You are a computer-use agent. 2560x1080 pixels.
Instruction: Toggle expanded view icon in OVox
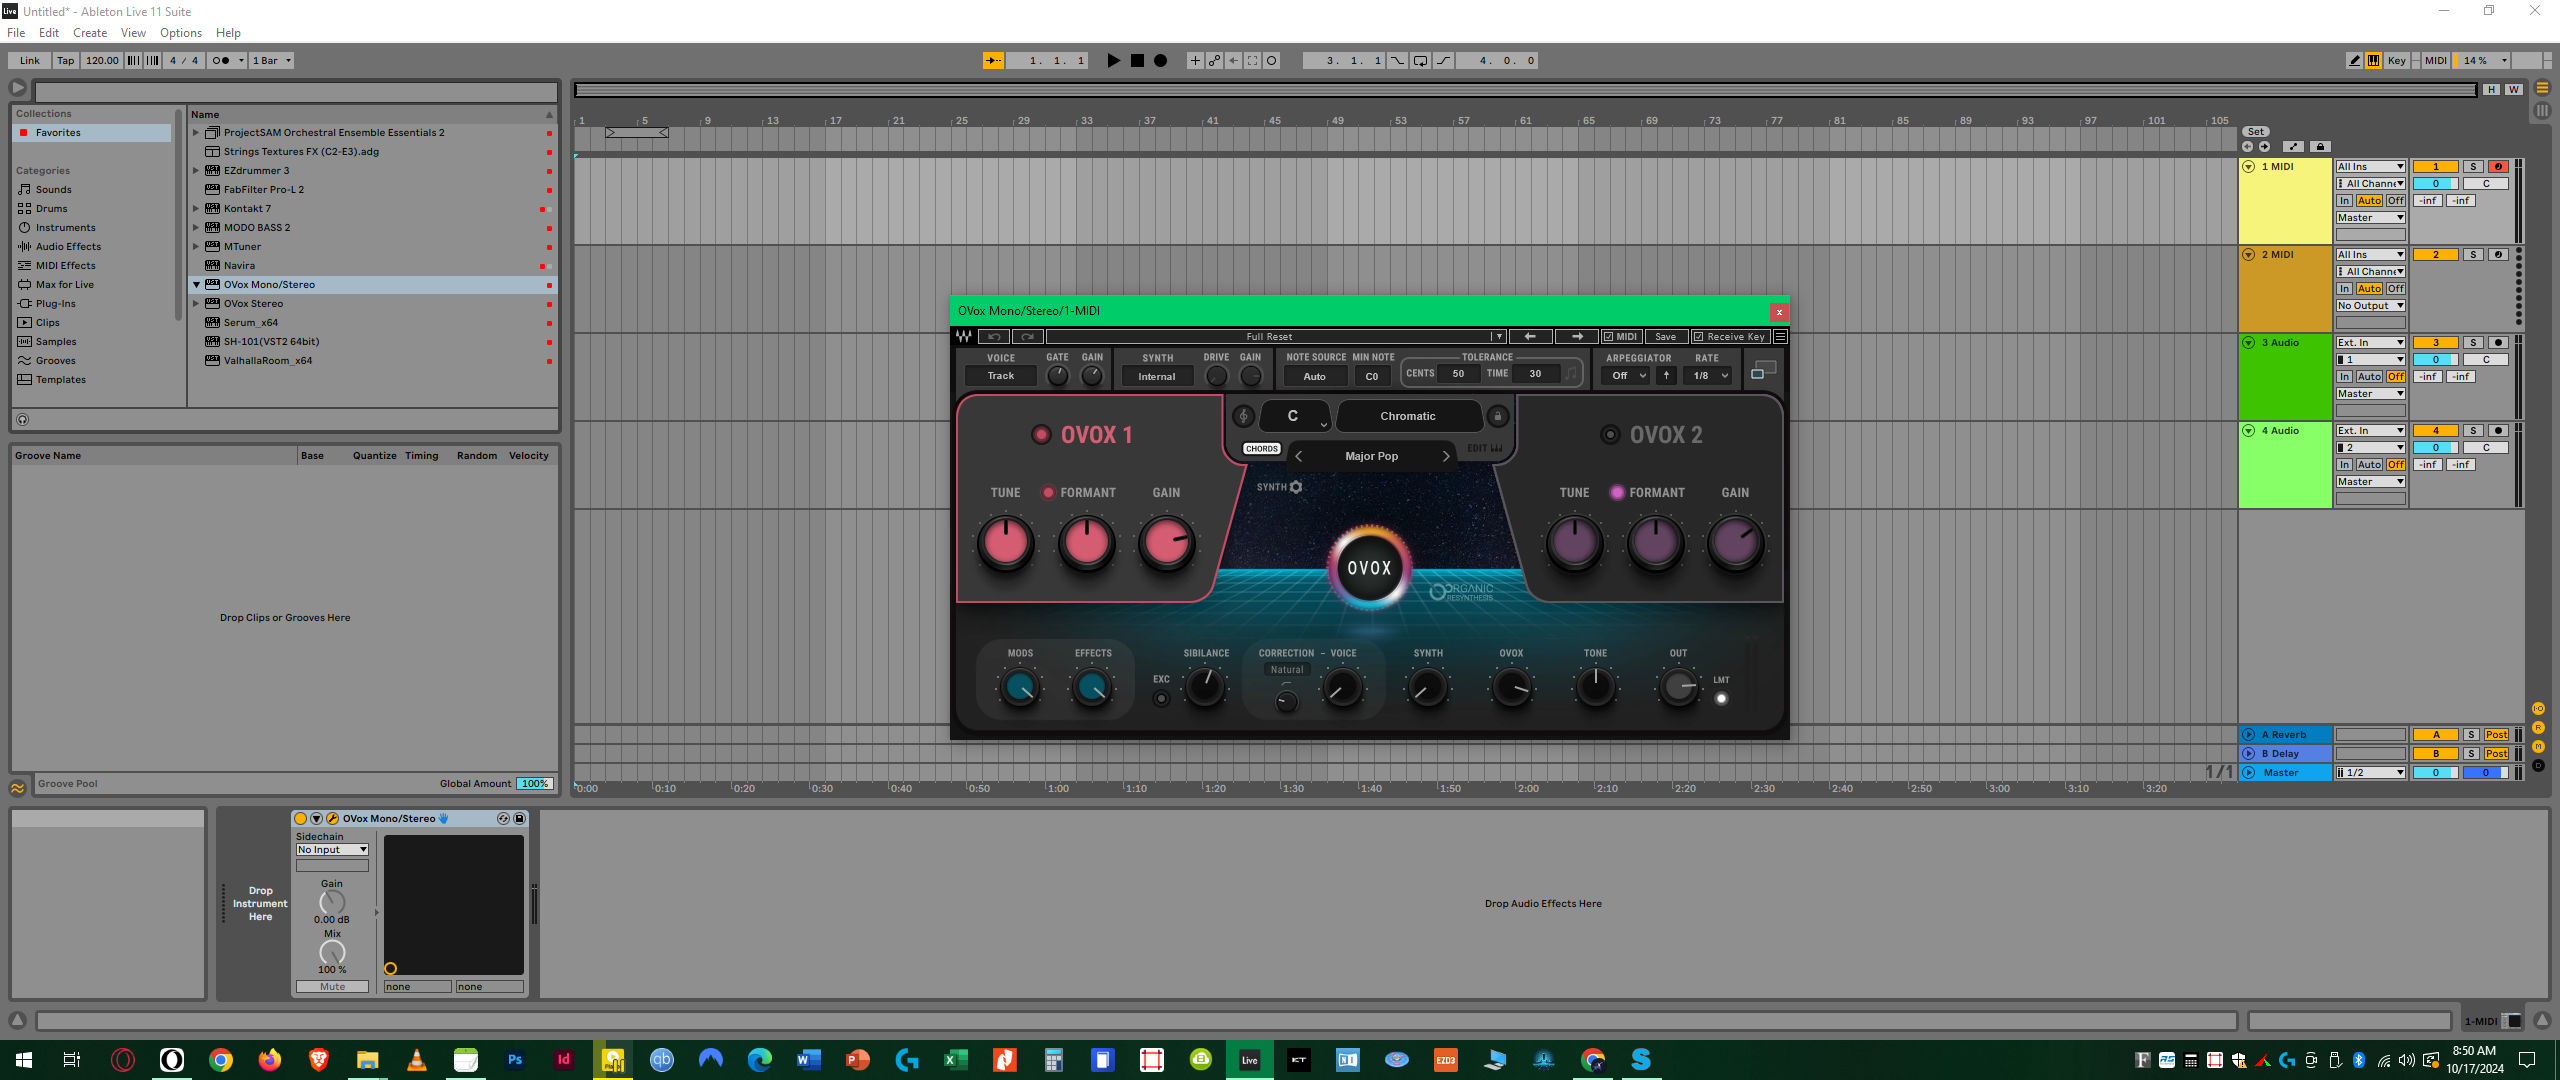click(1764, 371)
